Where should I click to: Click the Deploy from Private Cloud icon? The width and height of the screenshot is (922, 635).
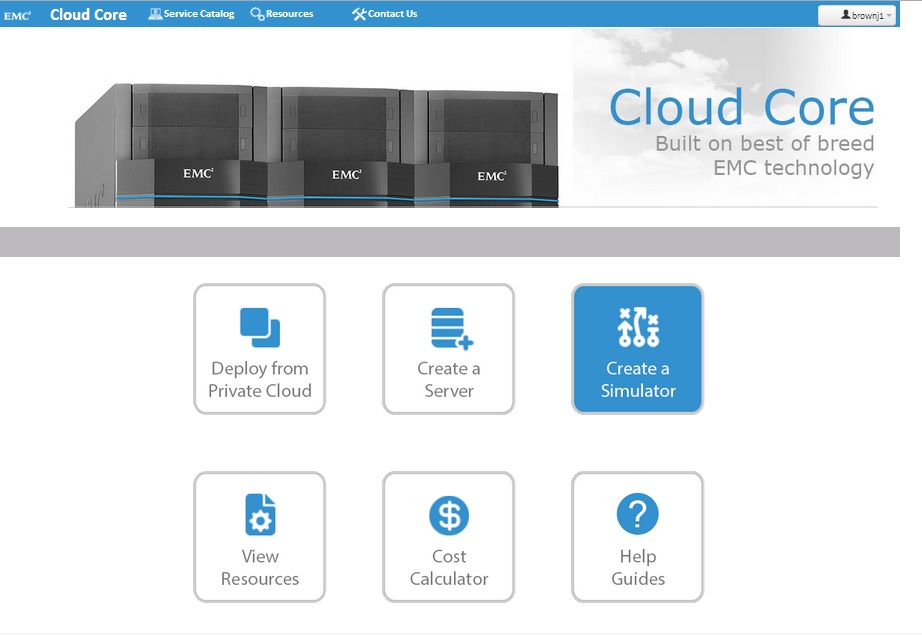pos(260,327)
